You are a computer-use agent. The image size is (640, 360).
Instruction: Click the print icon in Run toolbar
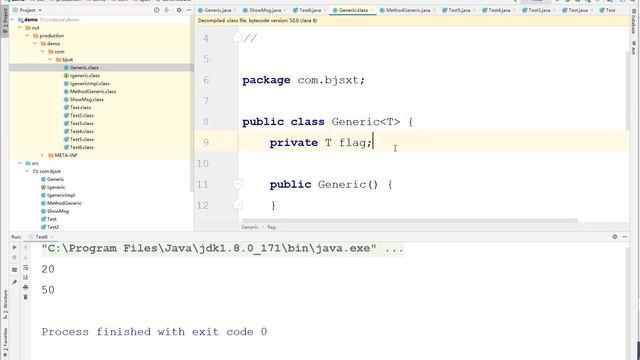point(25,287)
